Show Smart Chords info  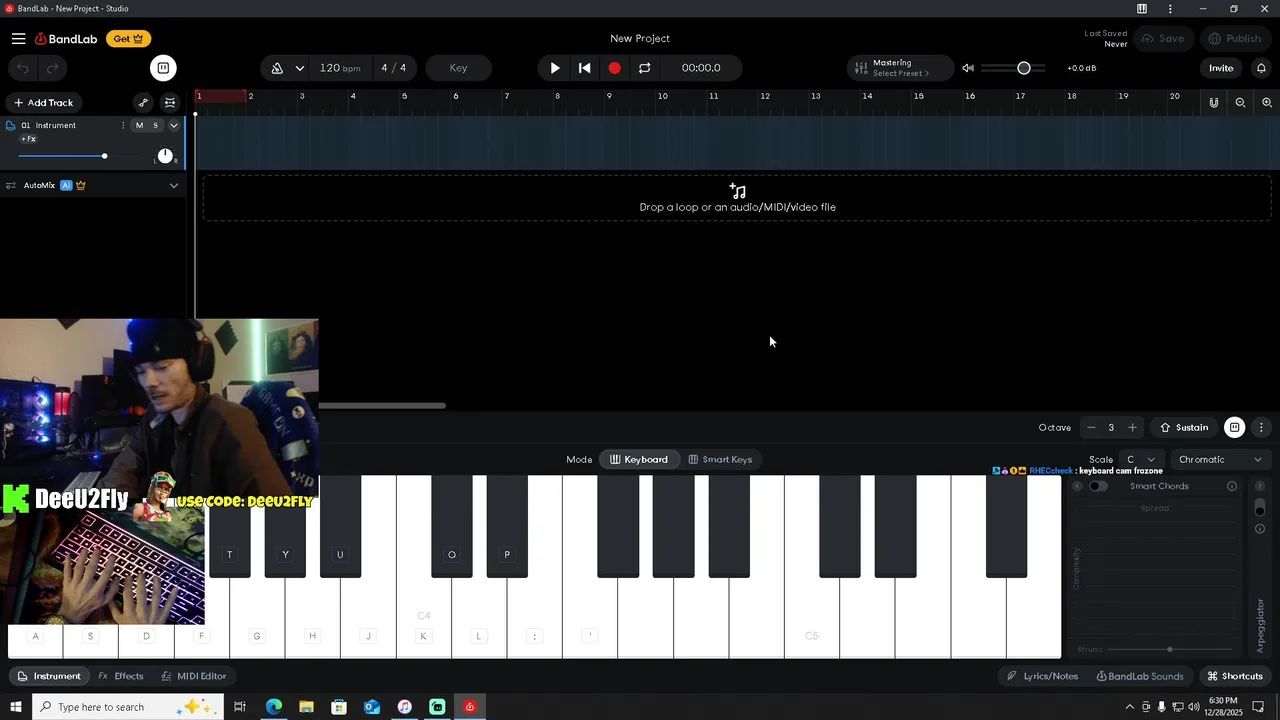(x=1232, y=487)
